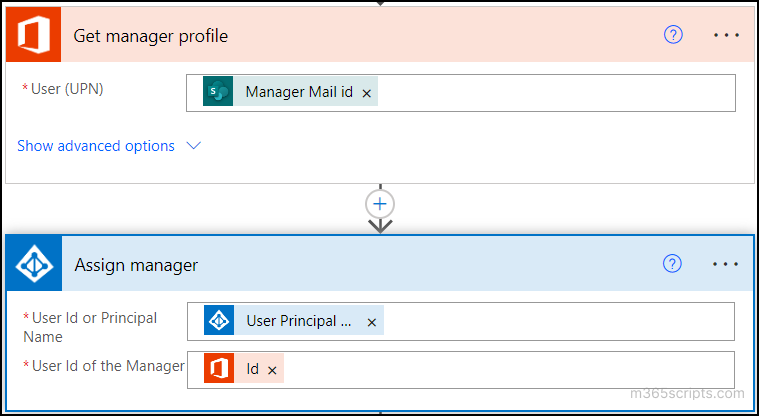
Task: Open help for Assign manager
Action: coord(672,264)
